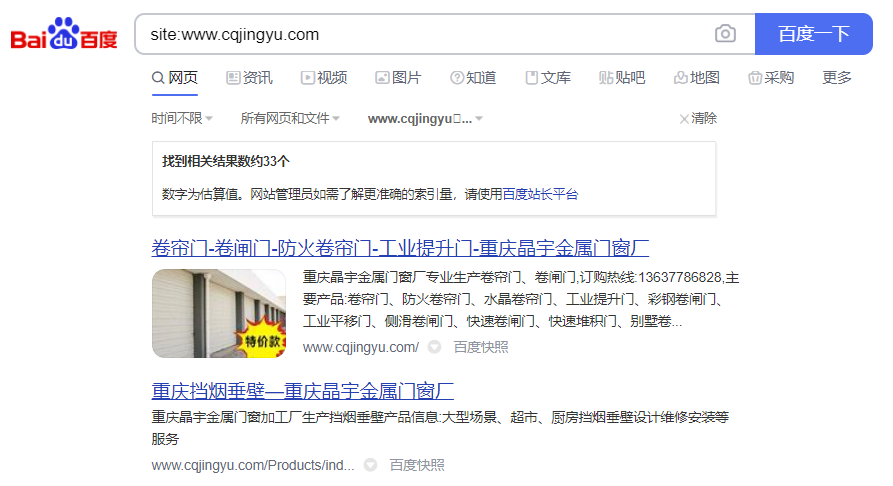893x486 pixels.
Task: Open 卷帘门-卷闸门 first result title
Action: point(400,248)
